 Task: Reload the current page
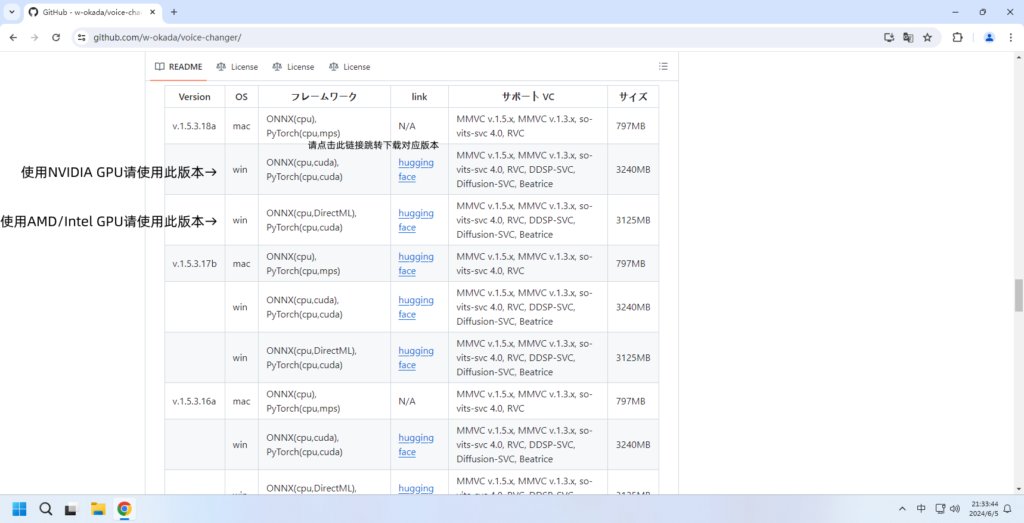pyautogui.click(x=56, y=38)
